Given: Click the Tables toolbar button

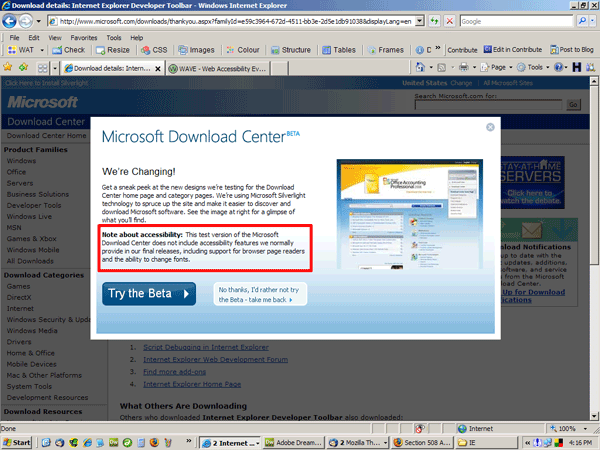Looking at the screenshot, I should 339,50.
